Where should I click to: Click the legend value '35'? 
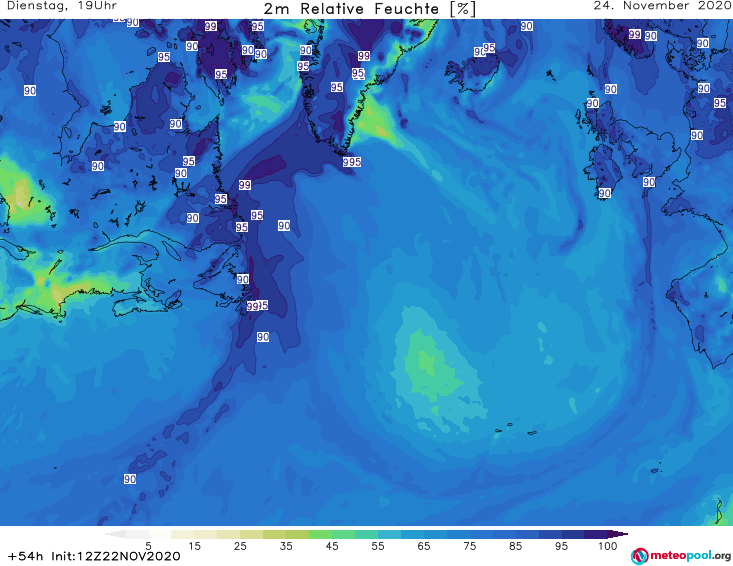pos(286,546)
